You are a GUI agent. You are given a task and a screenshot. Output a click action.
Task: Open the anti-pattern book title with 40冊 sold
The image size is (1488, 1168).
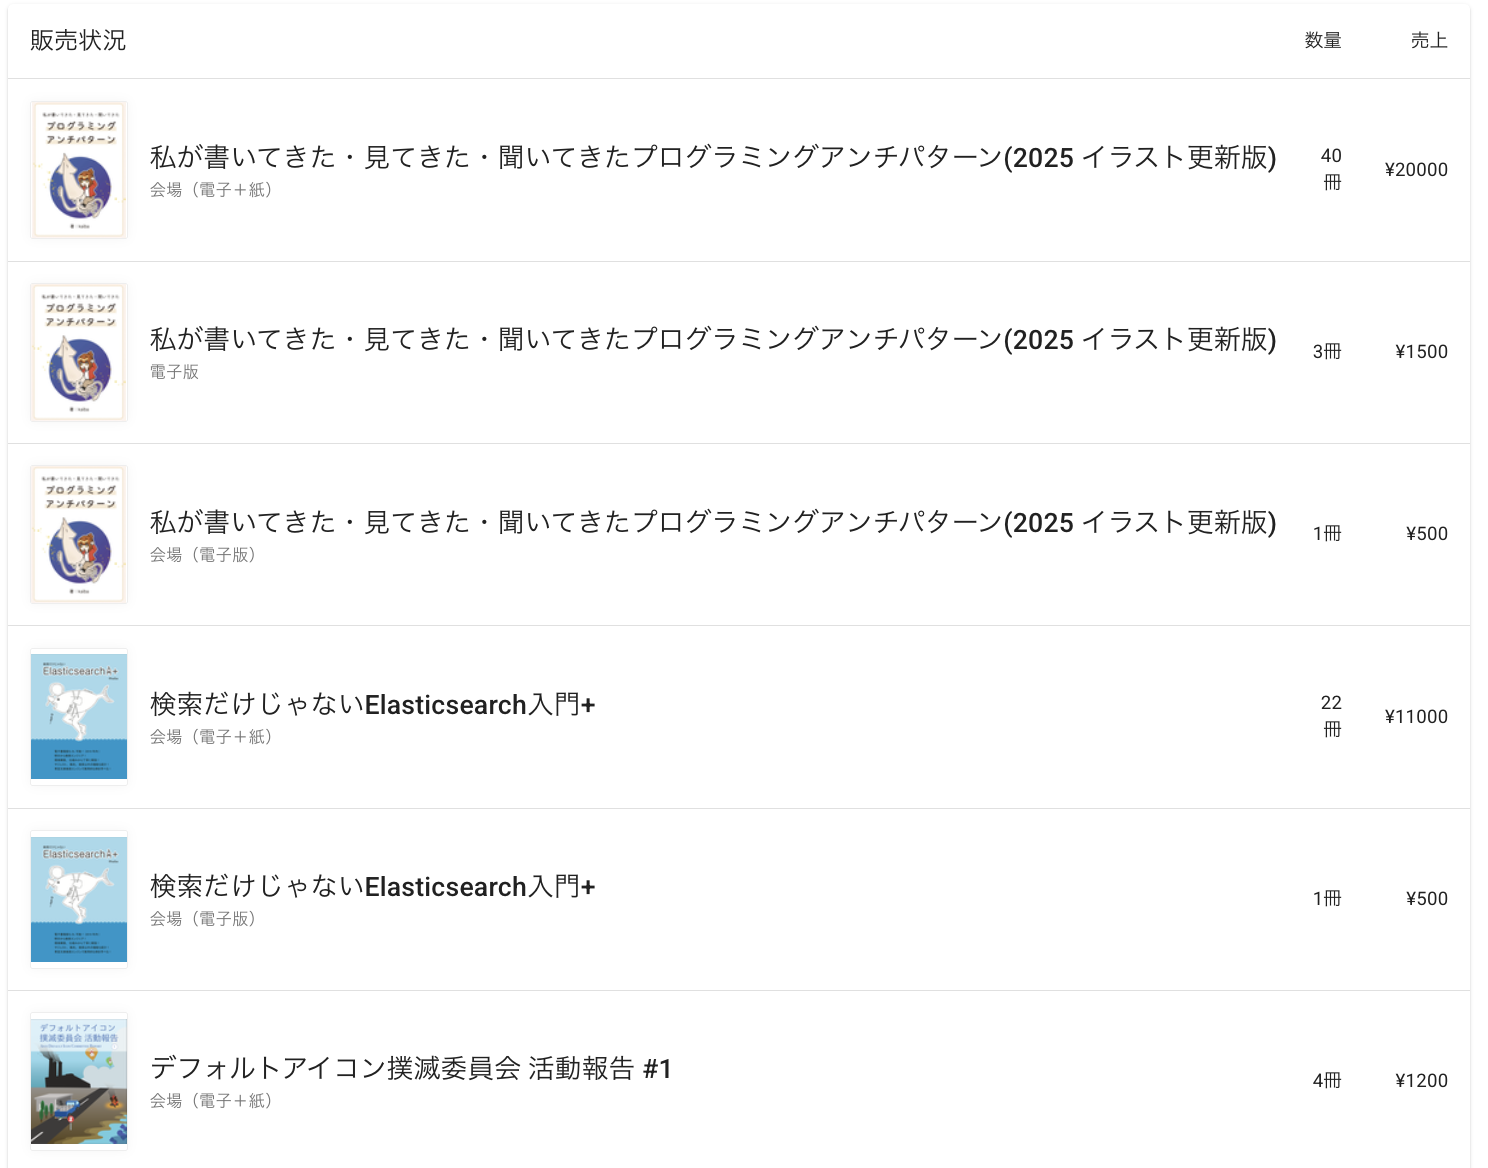pos(712,157)
